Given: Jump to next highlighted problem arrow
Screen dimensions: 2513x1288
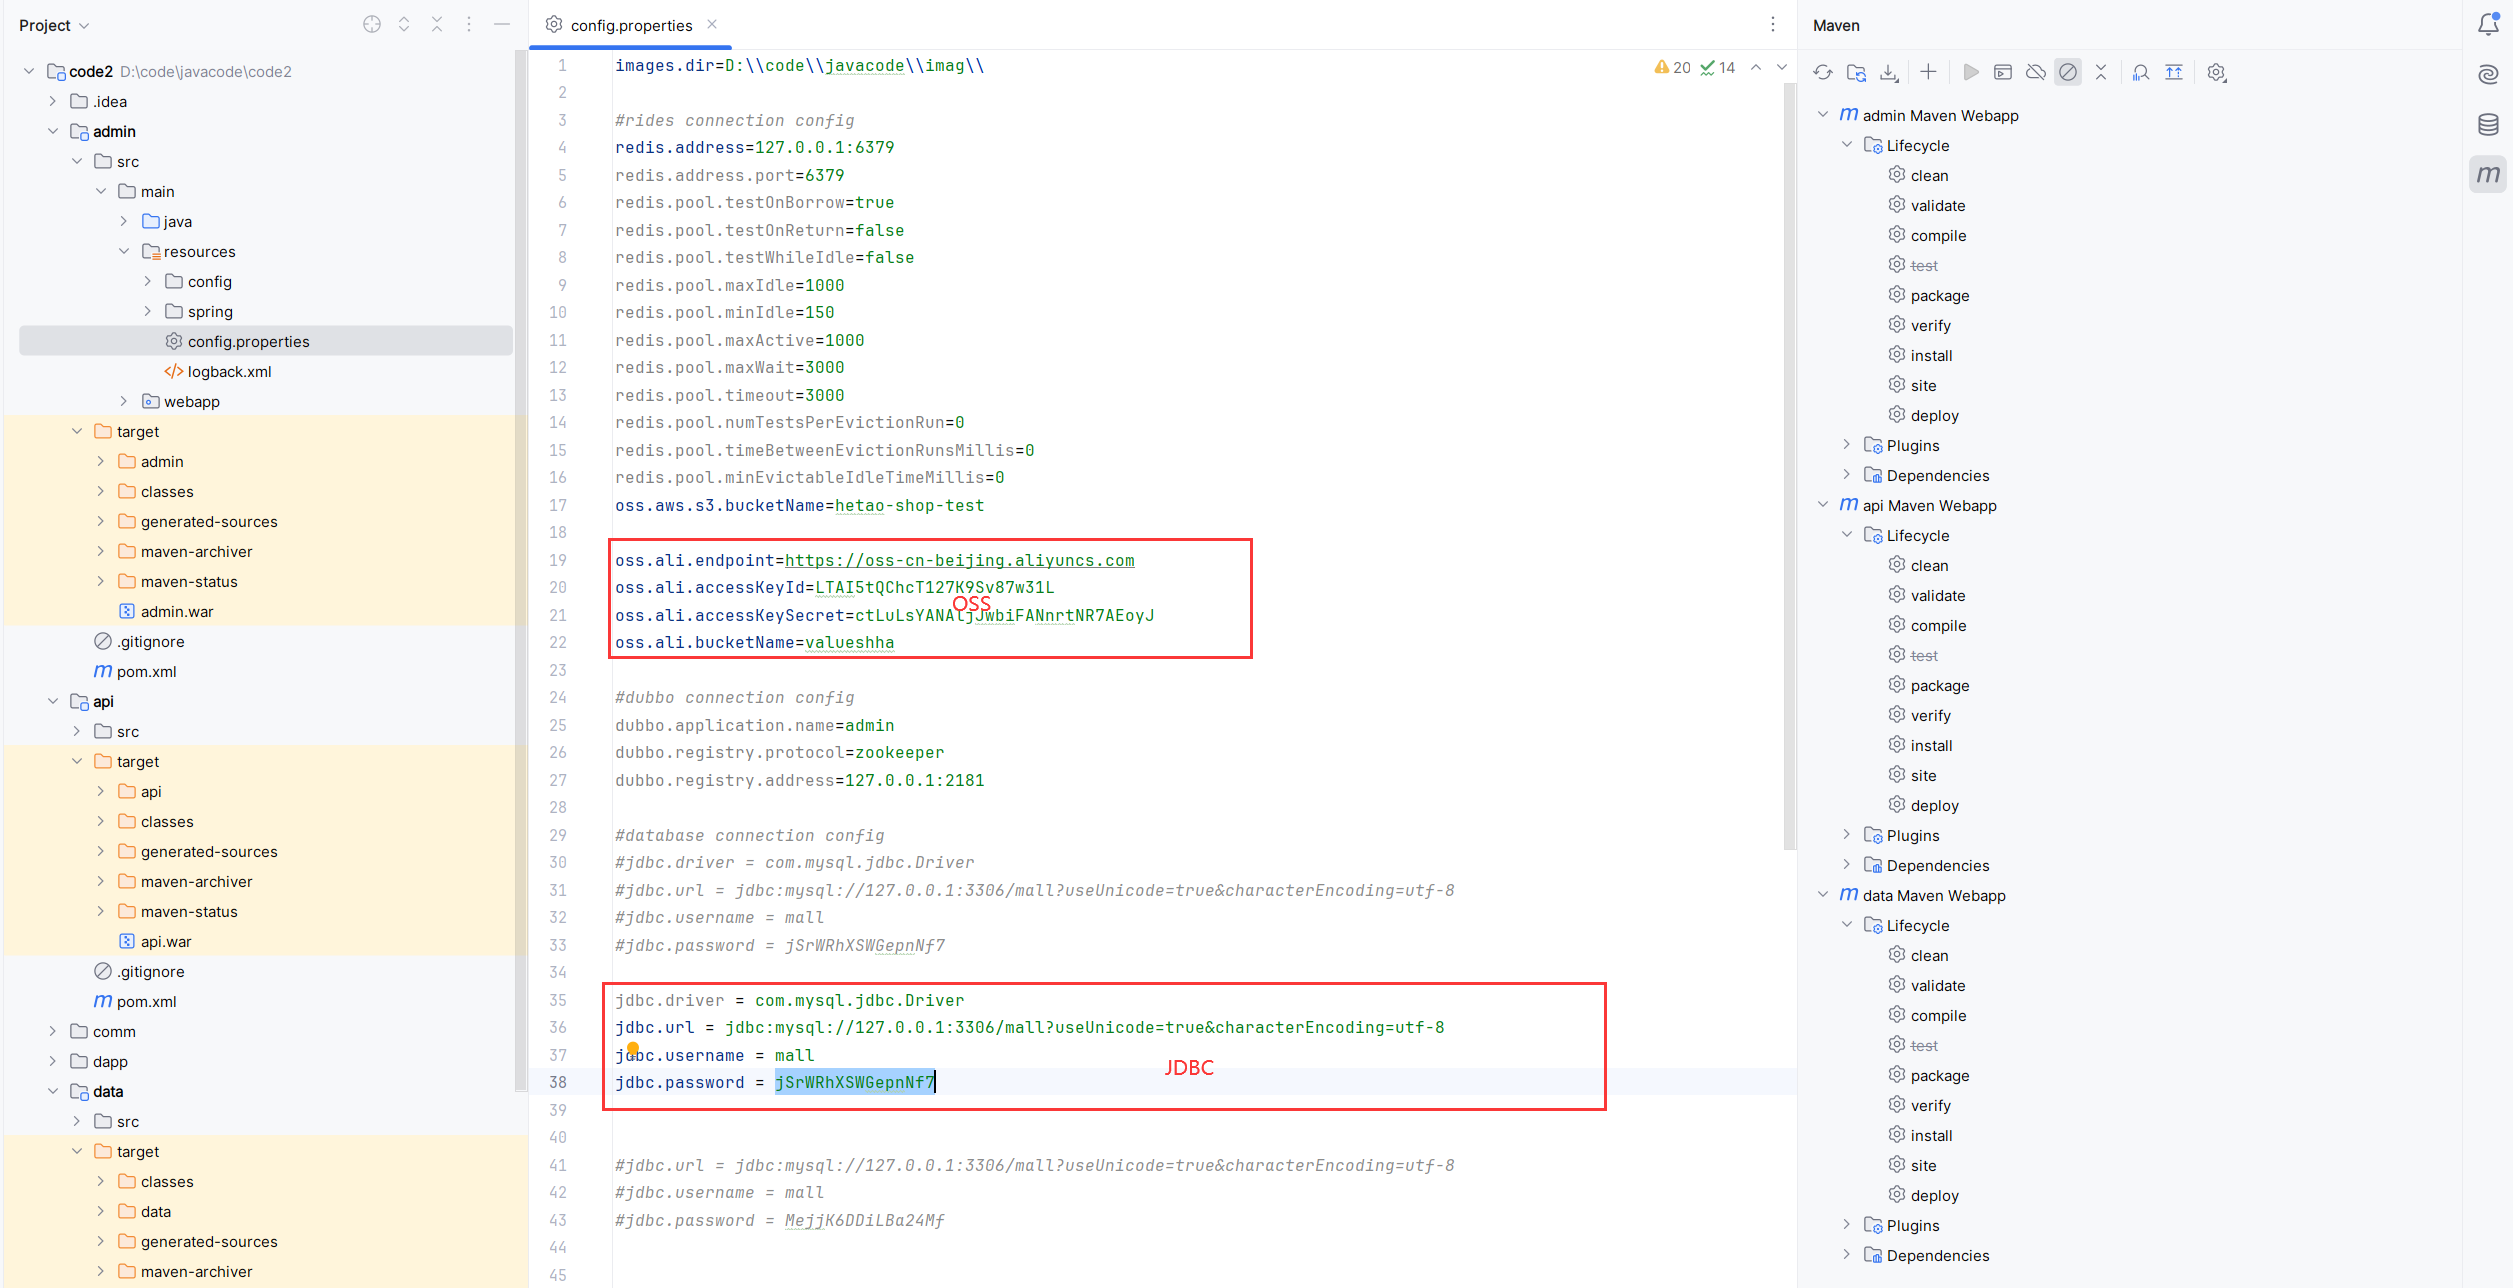Looking at the screenshot, I should [1782, 67].
